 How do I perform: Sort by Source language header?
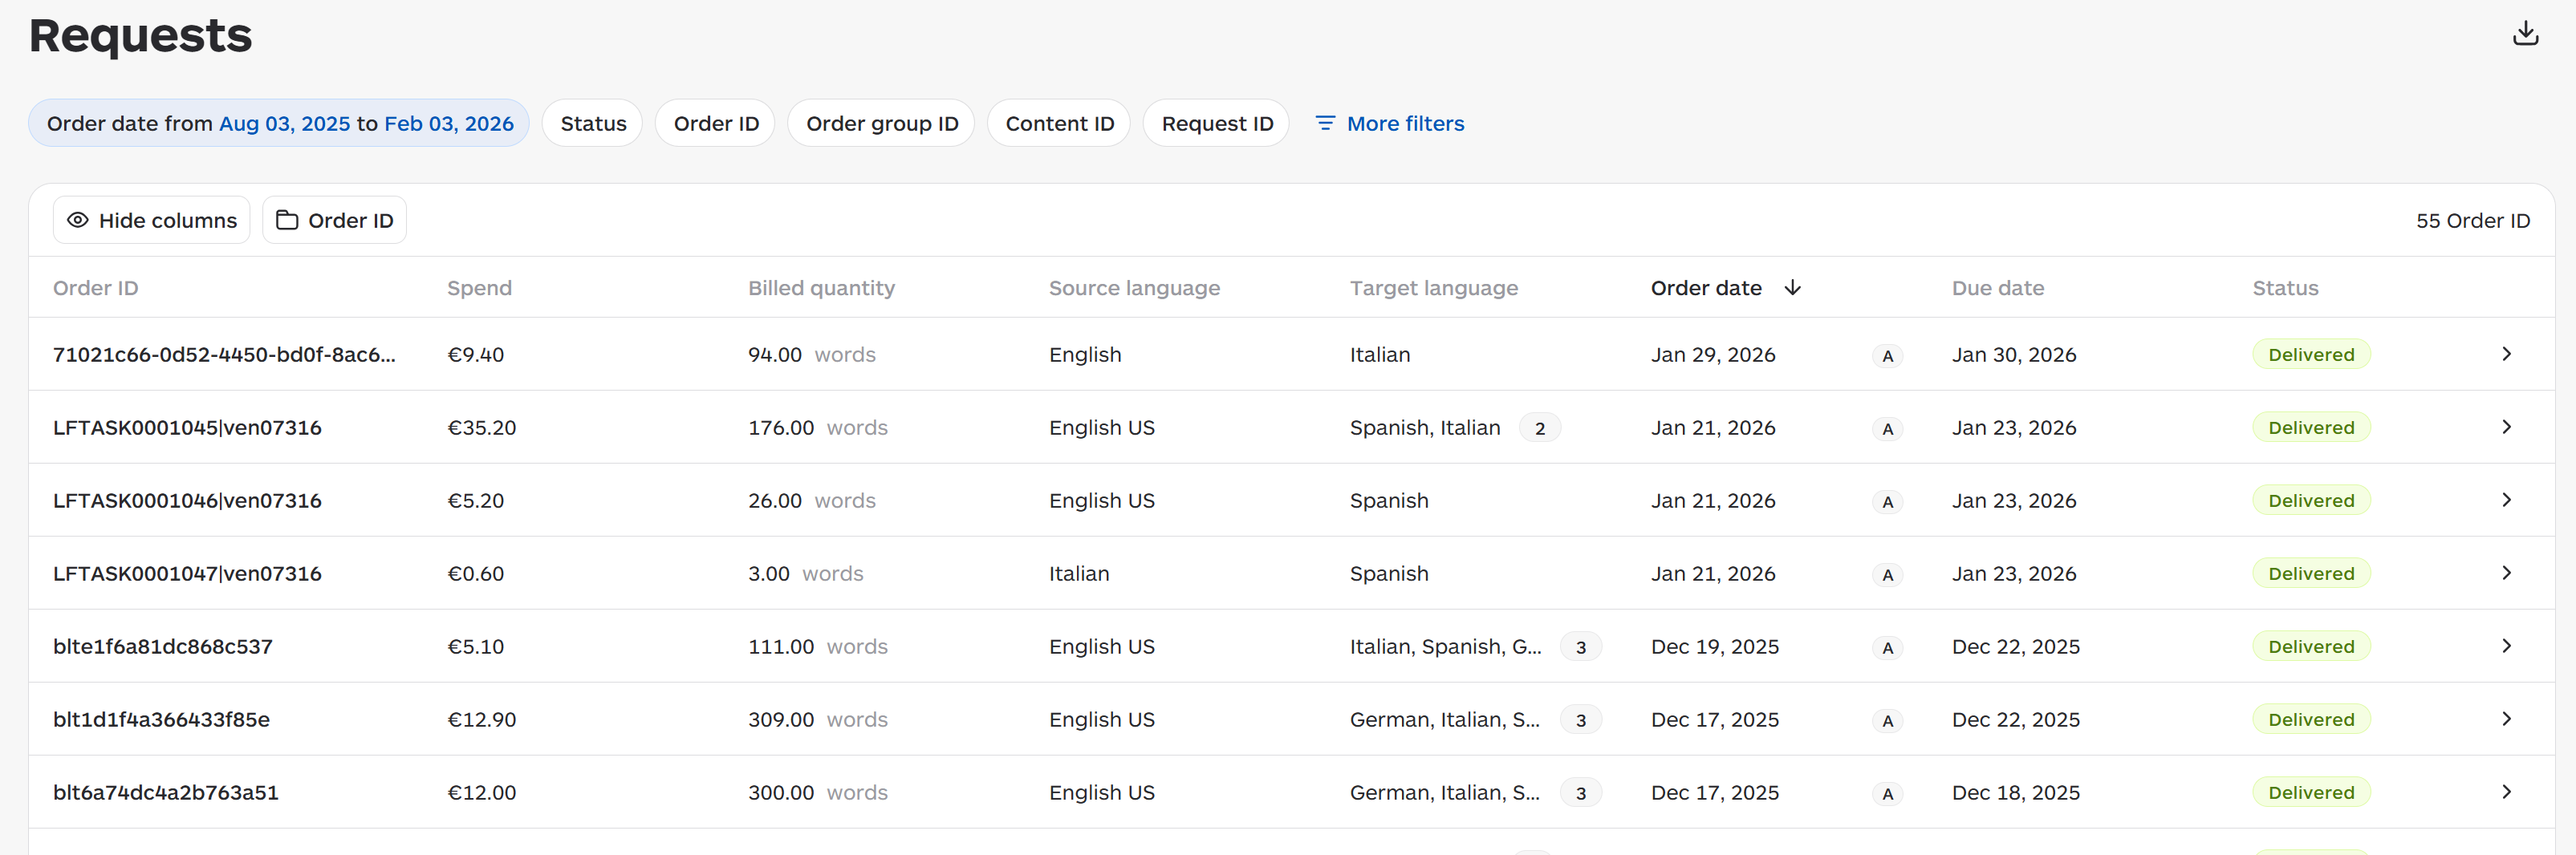point(1134,288)
